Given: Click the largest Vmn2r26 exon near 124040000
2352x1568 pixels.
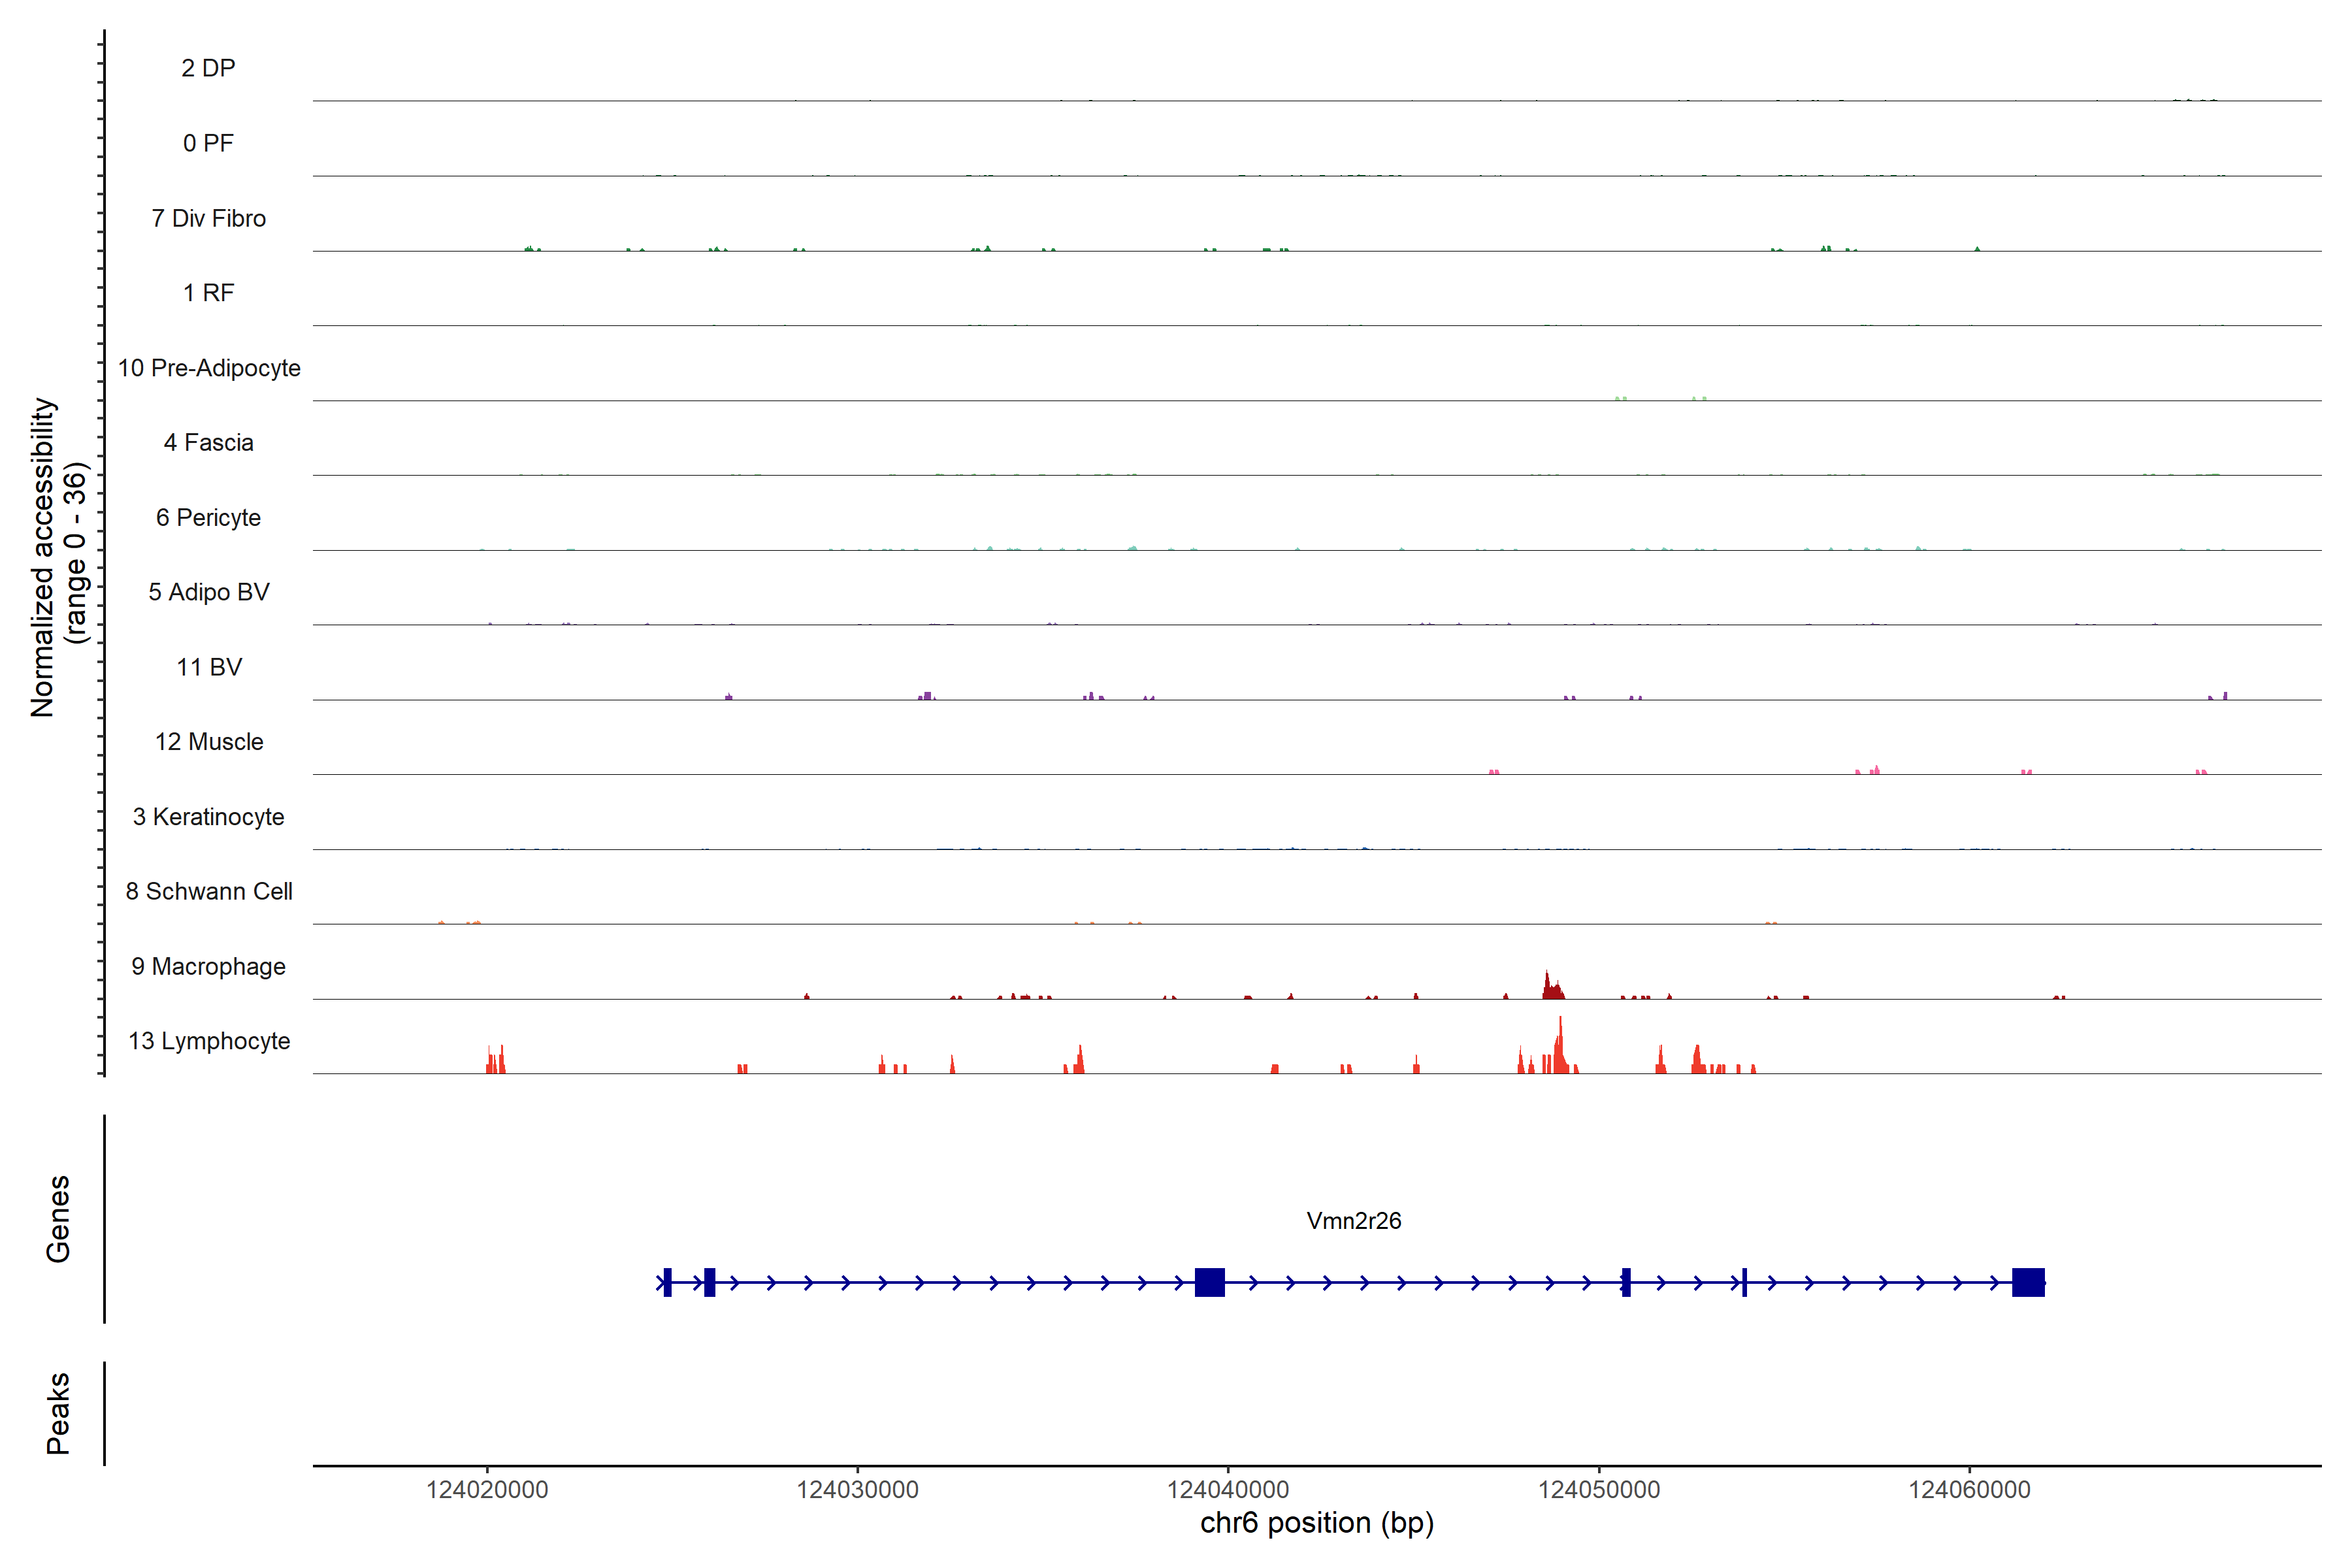Looking at the screenshot, I should click(x=1209, y=1282).
